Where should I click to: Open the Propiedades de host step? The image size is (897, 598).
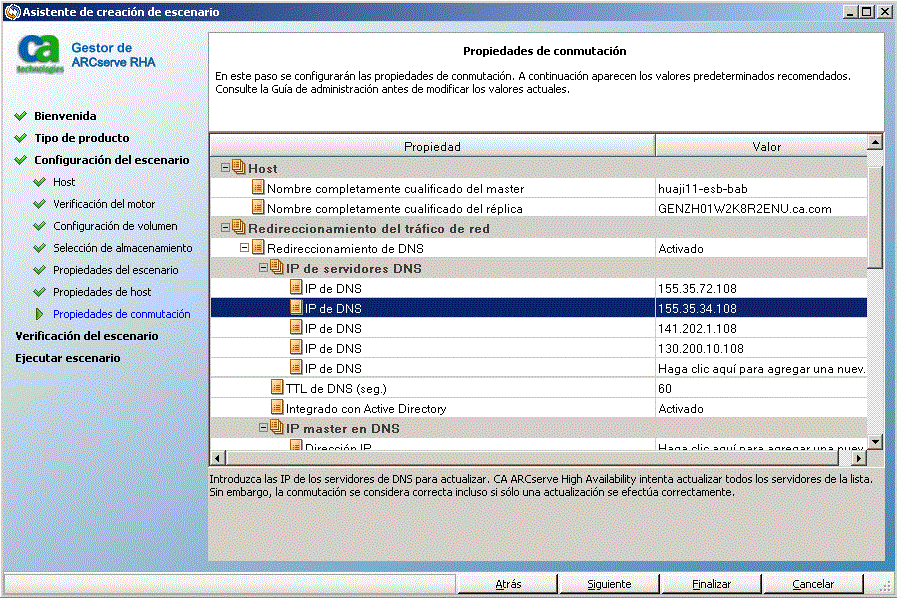point(102,292)
